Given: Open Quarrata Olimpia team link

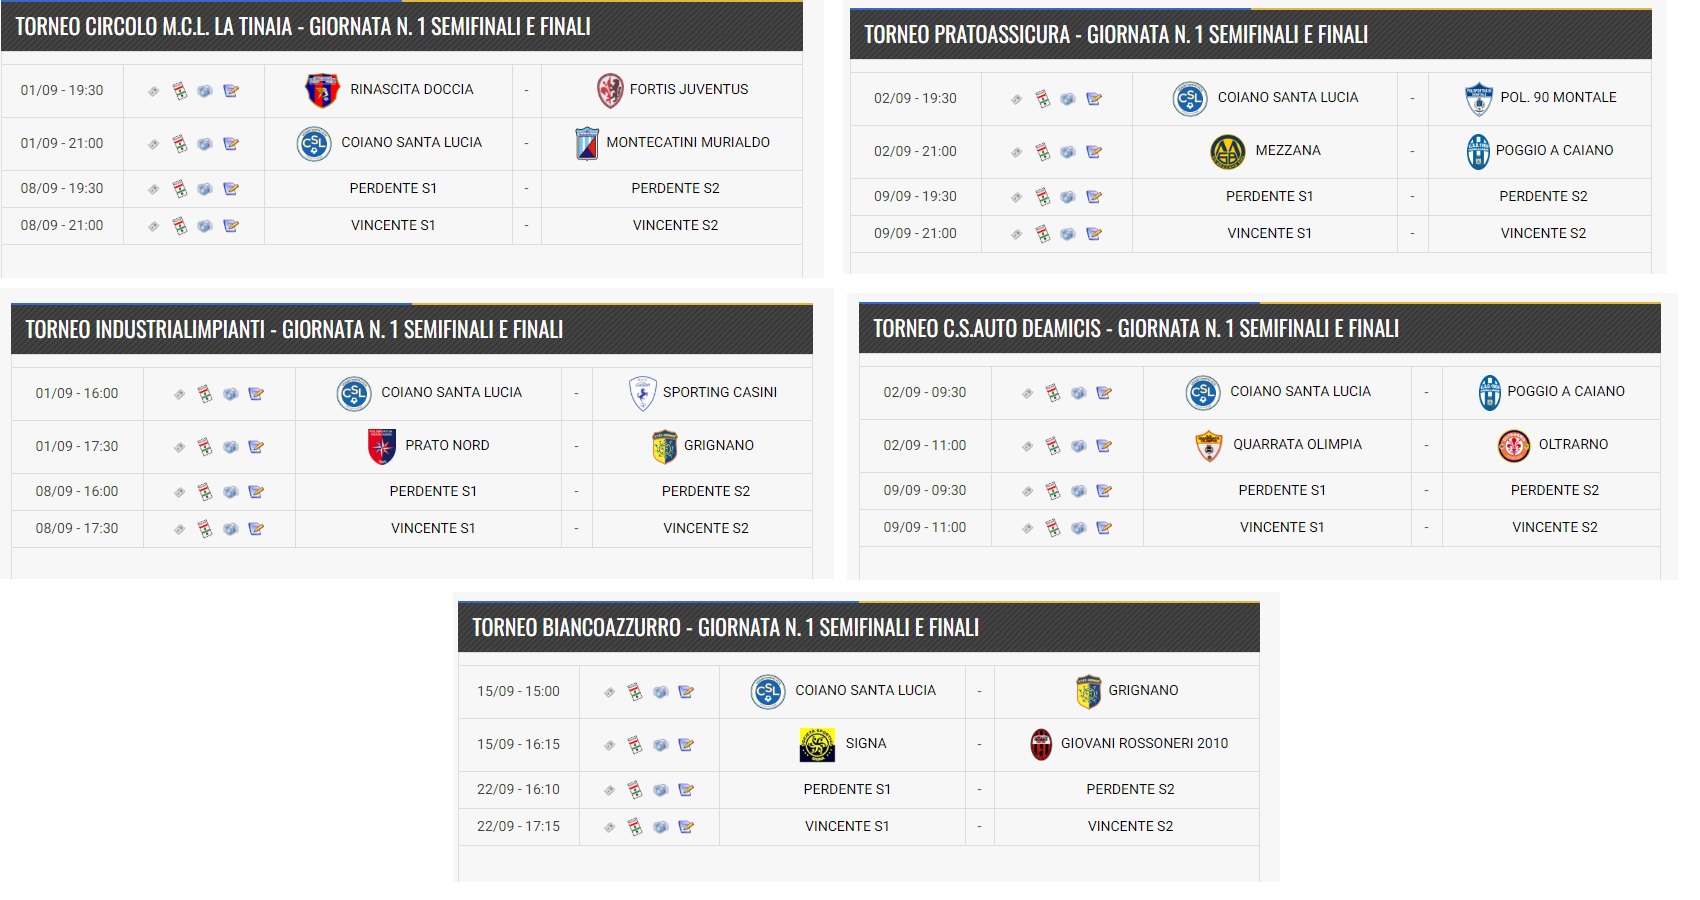Looking at the screenshot, I should (1297, 444).
